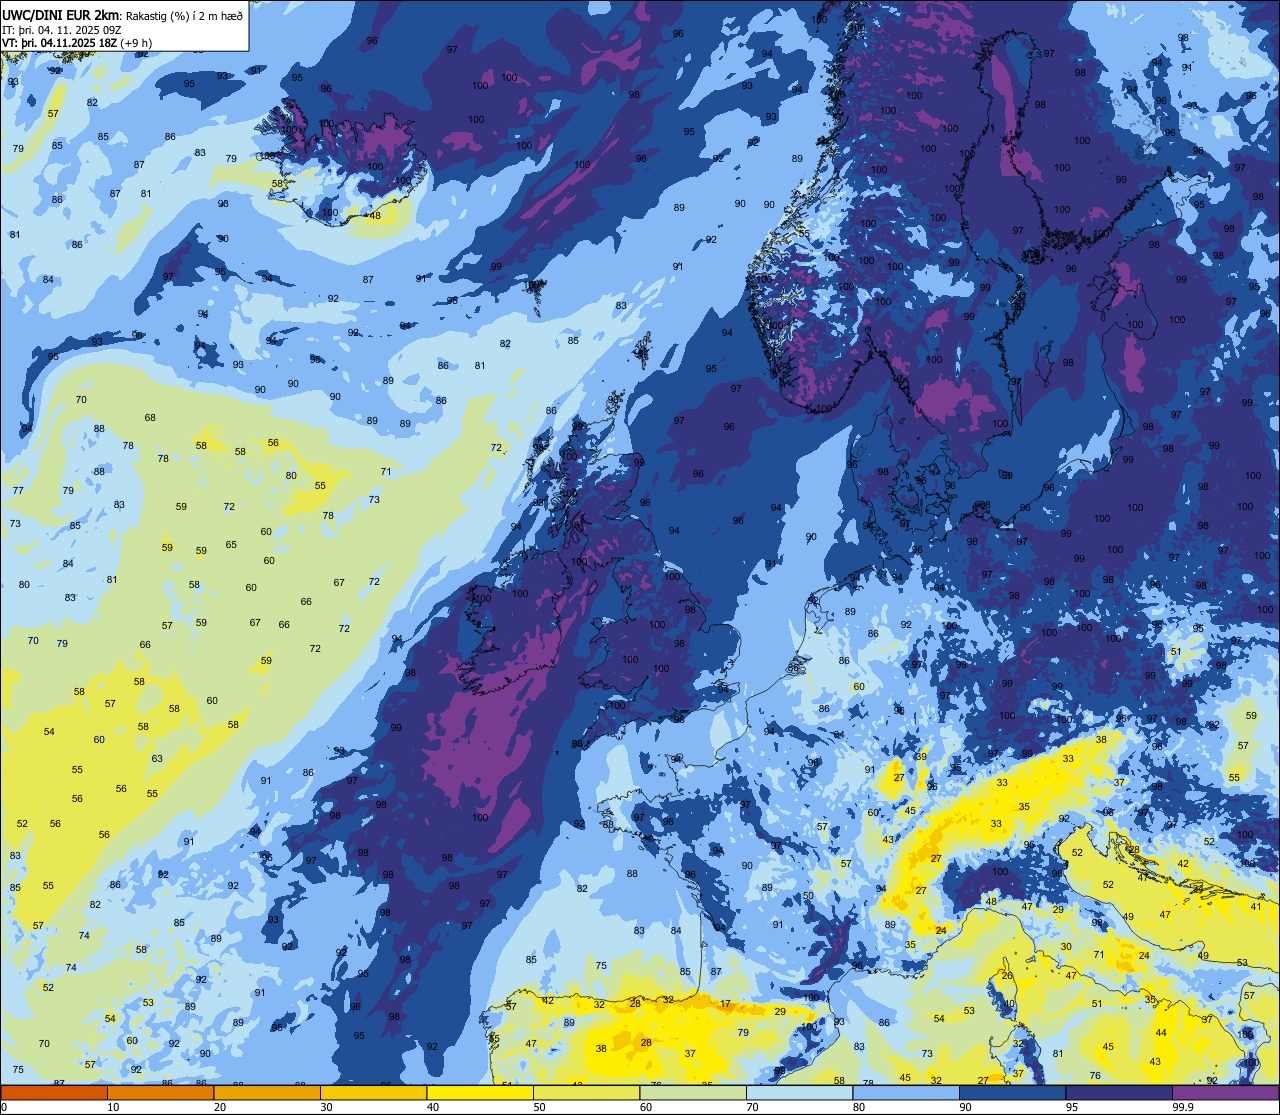Screen dimensions: 1280x1115
Task: Click the 80–90% light blue legend swatch
Action: pos(906,1092)
